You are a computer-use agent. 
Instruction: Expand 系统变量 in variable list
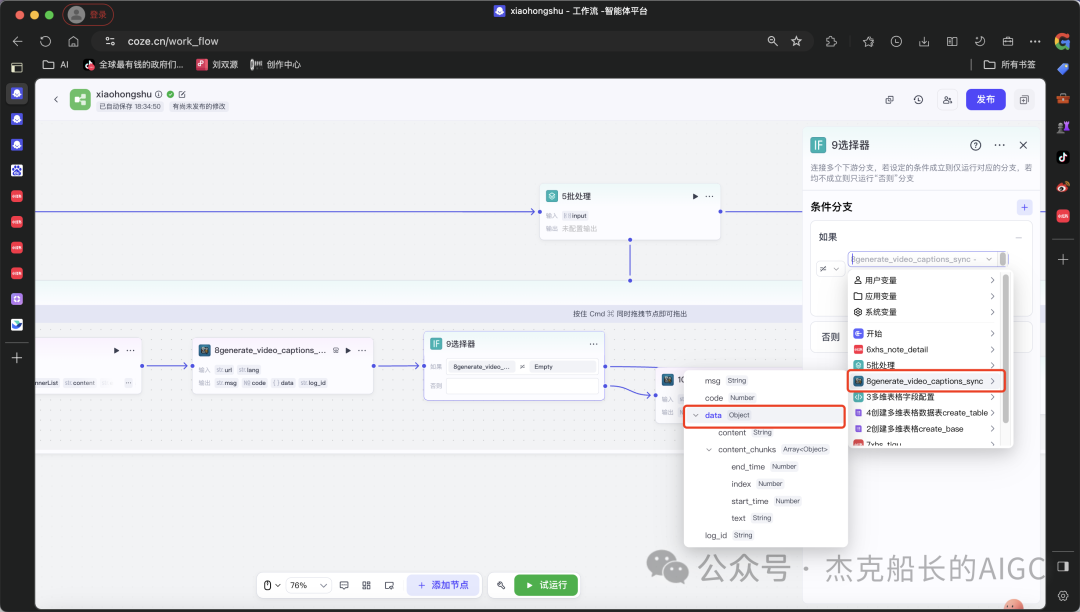[x=924, y=312]
